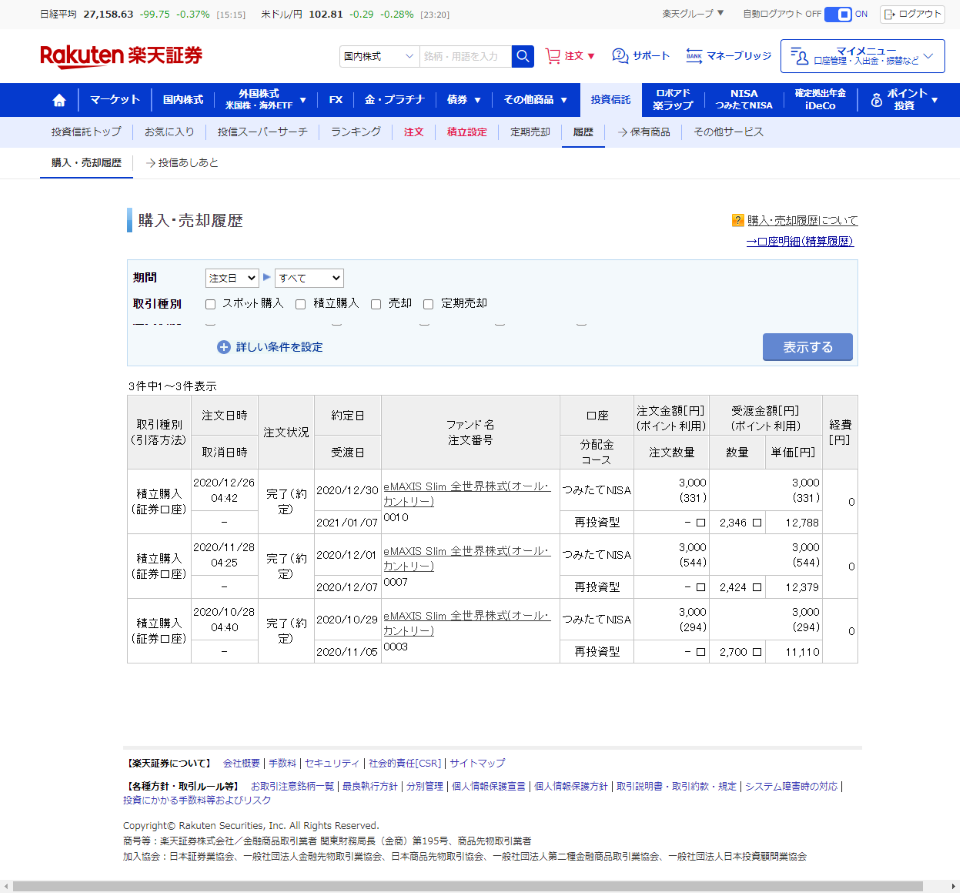Toggle the auto logout switch
This screenshot has height=893, width=960.
click(x=838, y=14)
